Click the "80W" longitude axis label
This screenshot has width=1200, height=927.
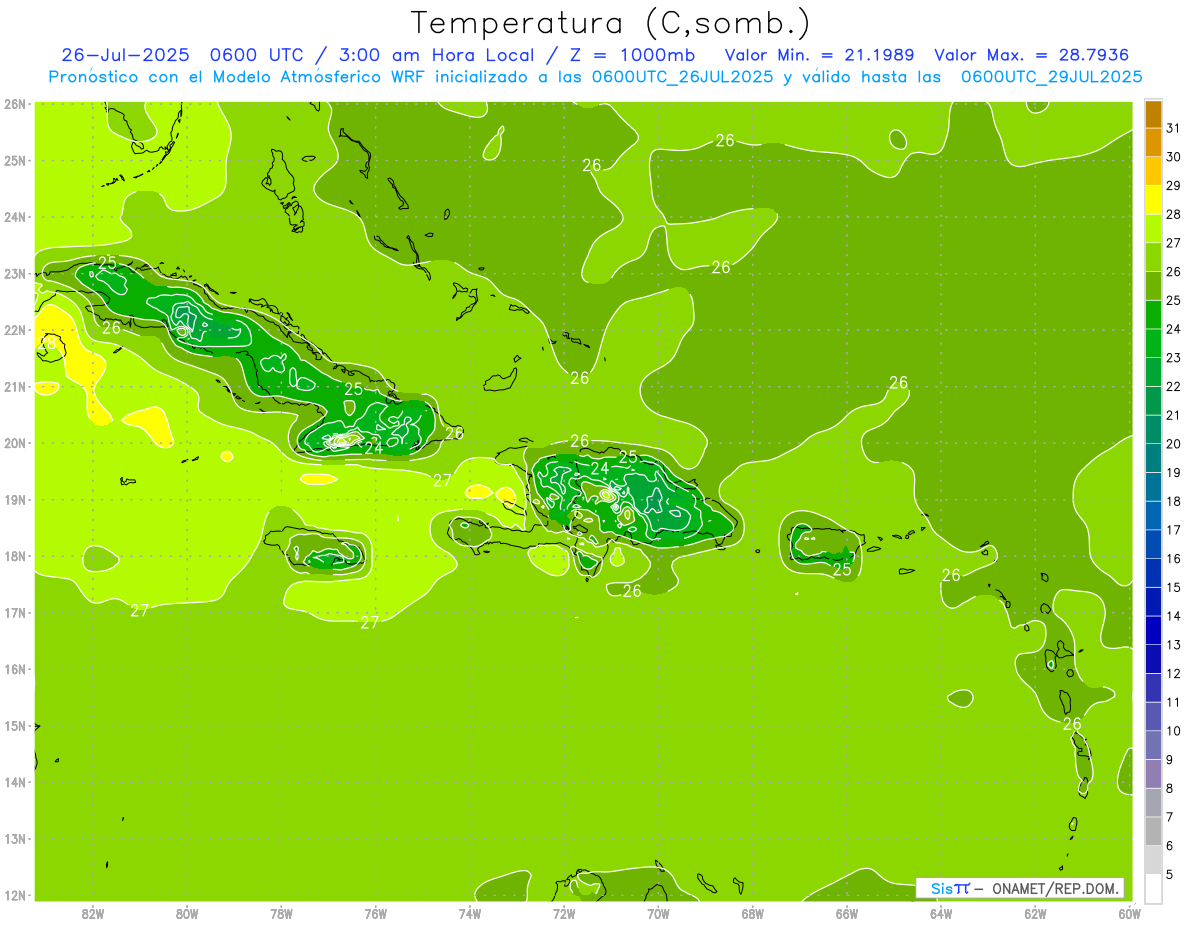[x=187, y=914]
